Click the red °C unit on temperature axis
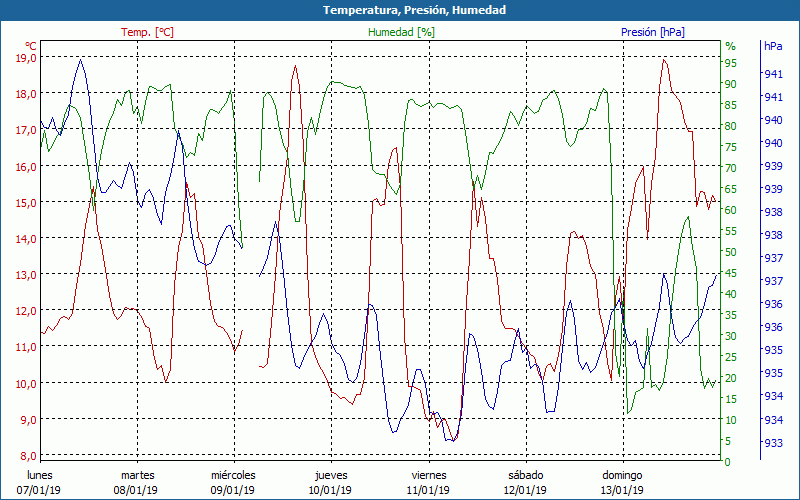The image size is (800, 500). [31, 46]
